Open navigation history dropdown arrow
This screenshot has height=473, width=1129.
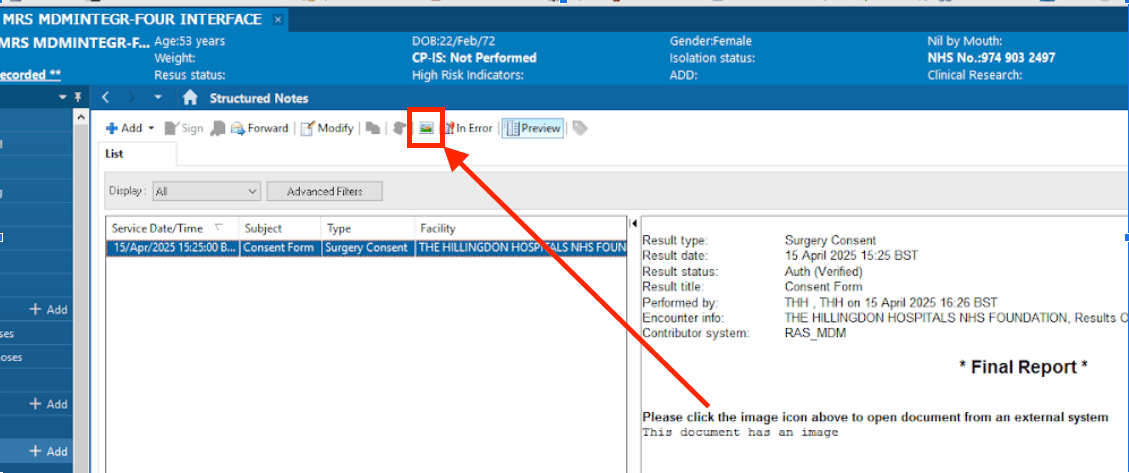(158, 97)
